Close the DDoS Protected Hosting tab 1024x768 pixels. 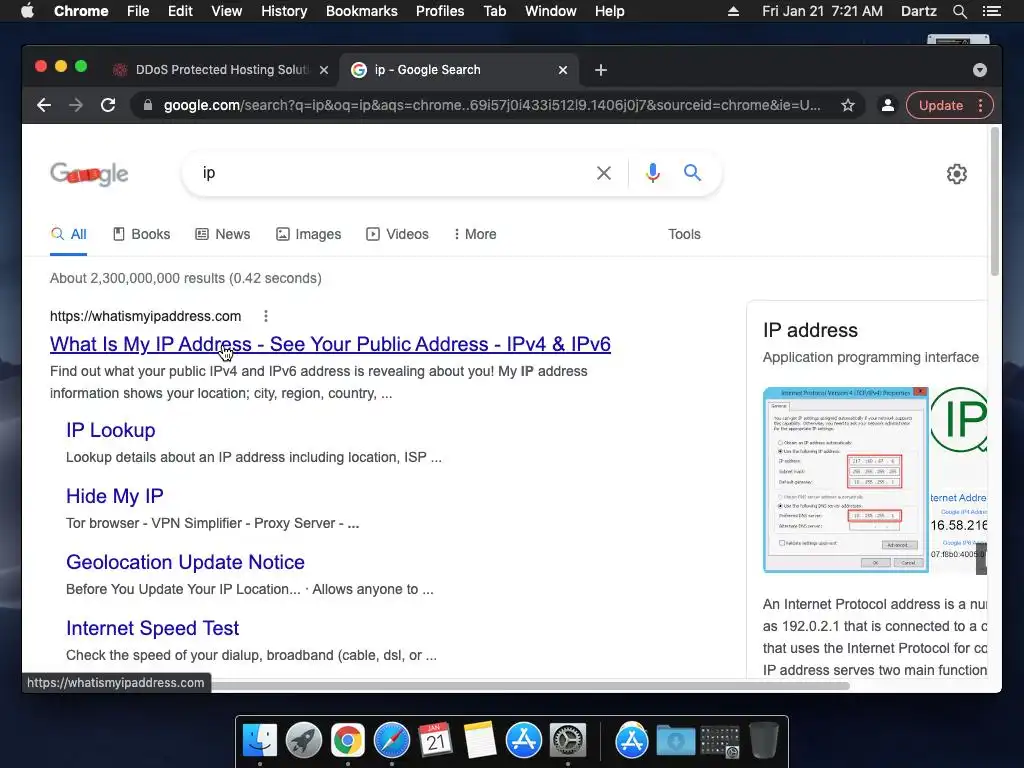pyautogui.click(x=324, y=70)
